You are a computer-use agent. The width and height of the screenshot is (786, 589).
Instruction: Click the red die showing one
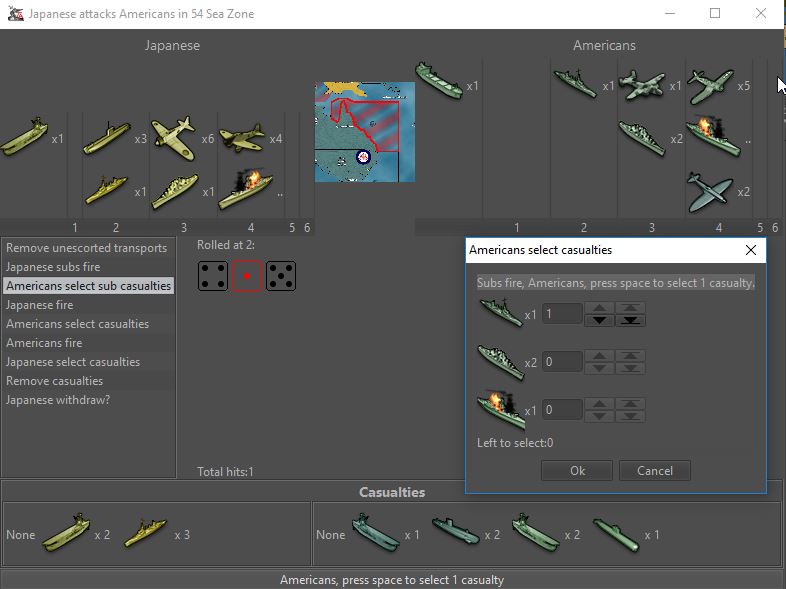(246, 276)
